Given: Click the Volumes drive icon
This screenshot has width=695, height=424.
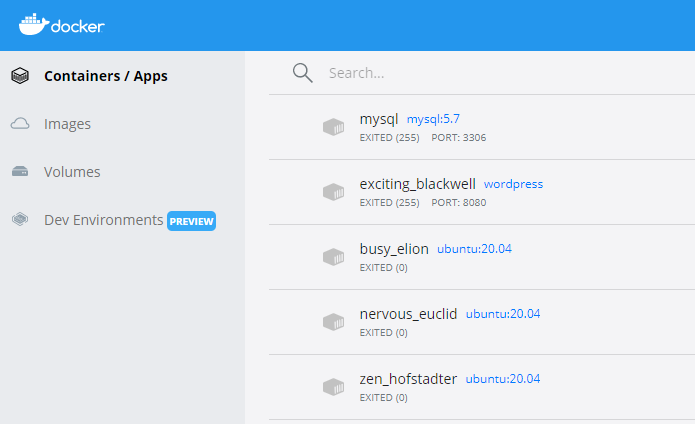Looking at the screenshot, I should 20,171.
